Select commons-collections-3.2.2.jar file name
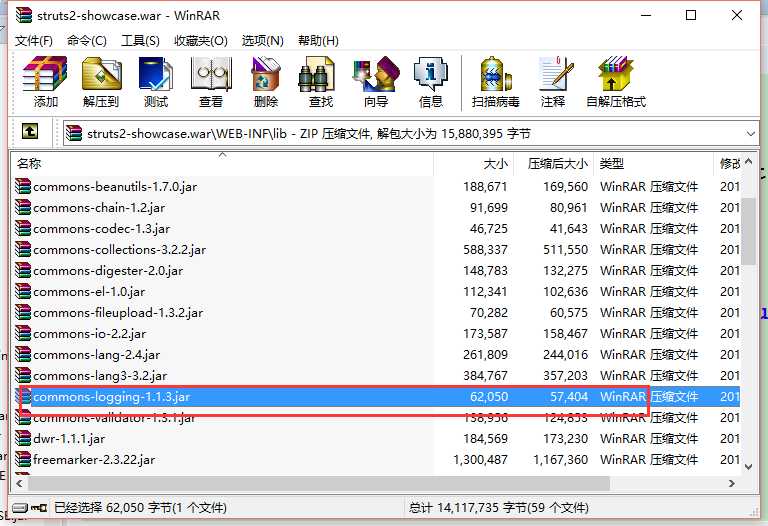 point(120,250)
